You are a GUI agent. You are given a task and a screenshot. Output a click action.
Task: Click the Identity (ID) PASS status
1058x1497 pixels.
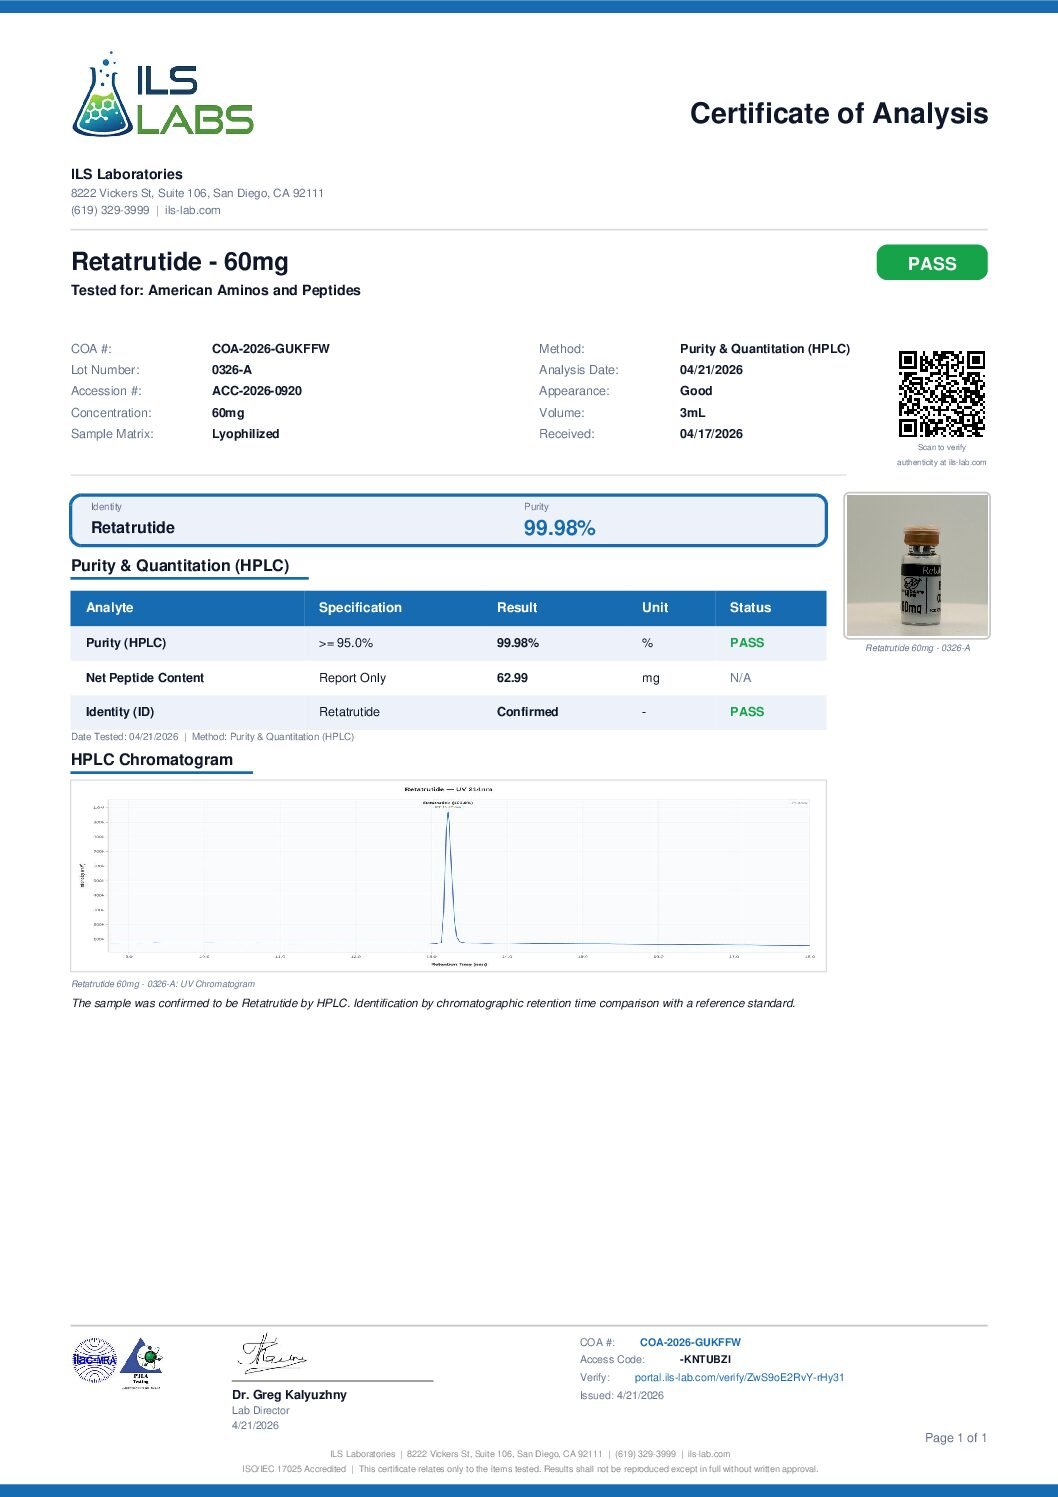click(747, 712)
